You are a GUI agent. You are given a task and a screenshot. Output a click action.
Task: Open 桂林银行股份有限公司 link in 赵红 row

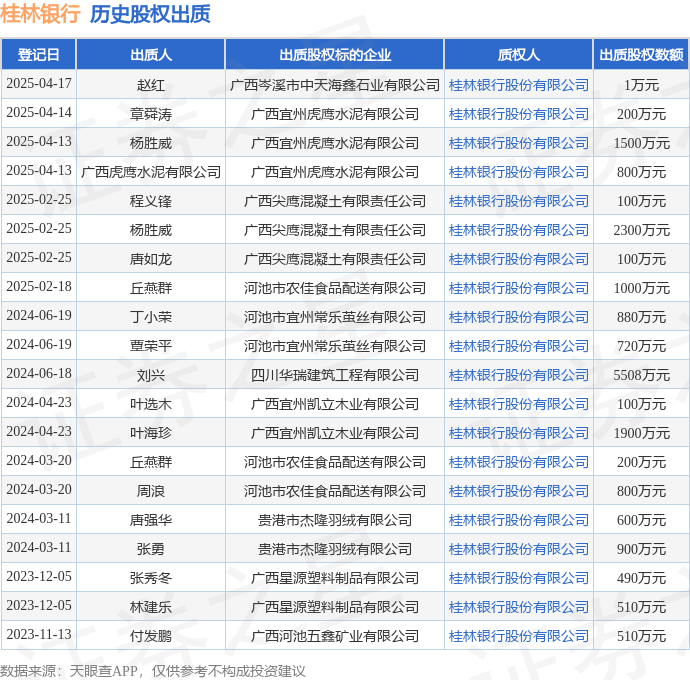click(519, 85)
